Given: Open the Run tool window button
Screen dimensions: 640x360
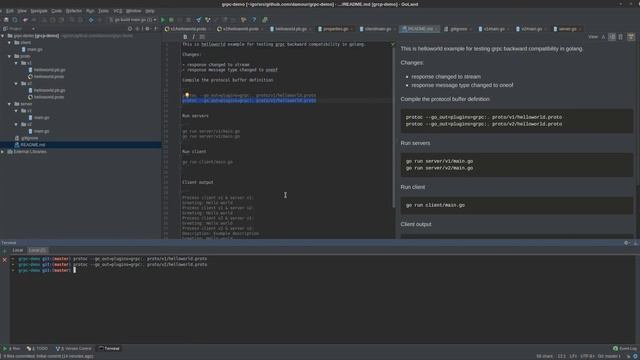Looking at the screenshot, I should coord(12,349).
